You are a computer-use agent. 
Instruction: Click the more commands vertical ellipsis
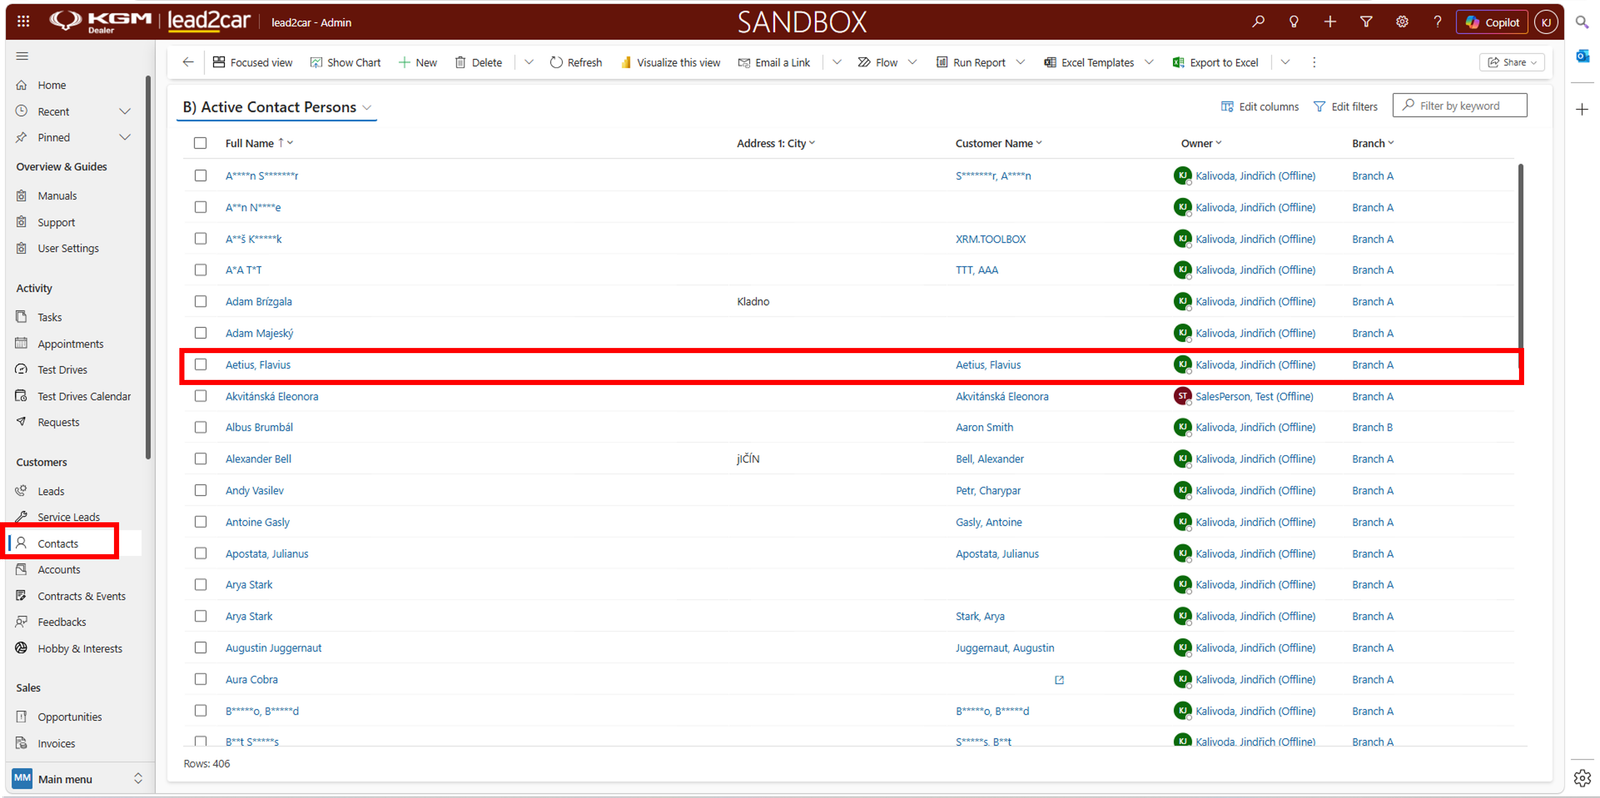point(1314,62)
